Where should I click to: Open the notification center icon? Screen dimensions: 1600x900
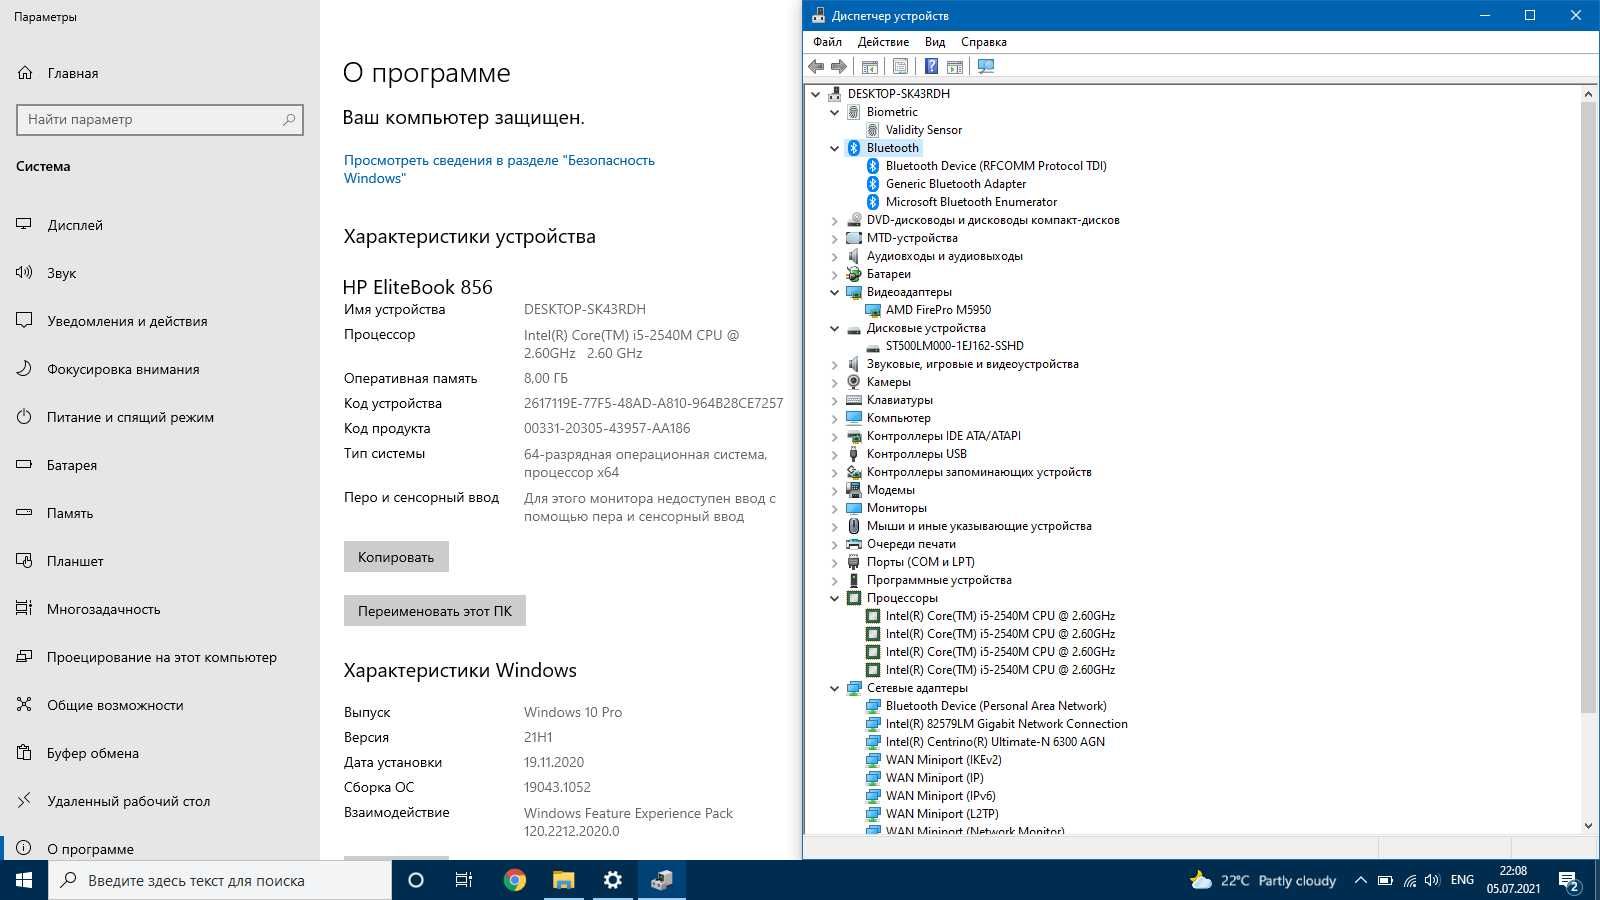[1569, 881]
